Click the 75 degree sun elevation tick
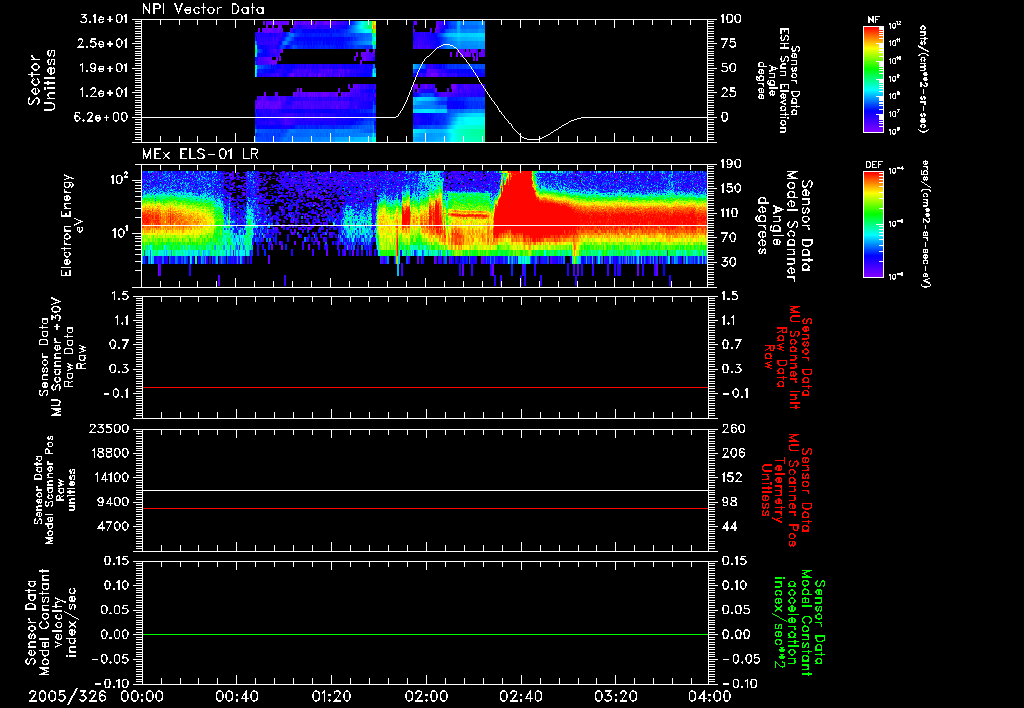Screen dimensions: 1024x708 pos(729,43)
